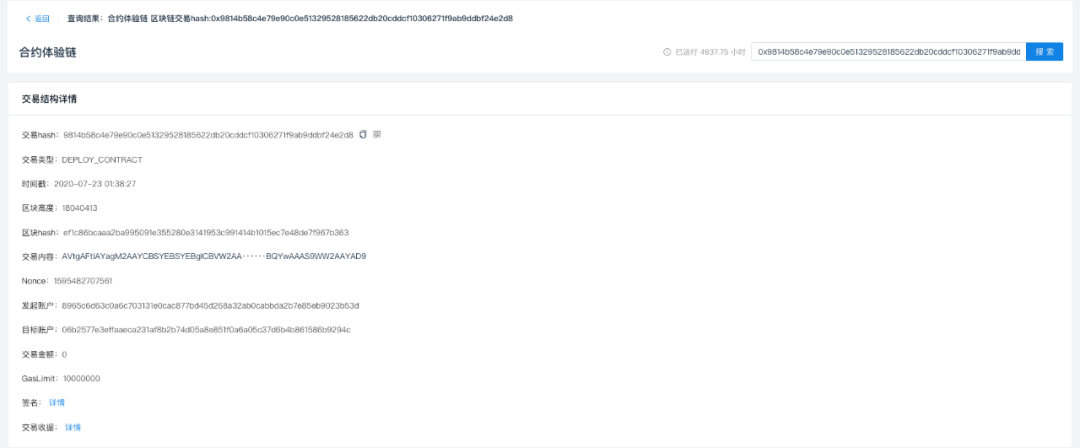Click the truncated 交易内容 value
The height and width of the screenshot is (448, 1080).
tap(213, 256)
